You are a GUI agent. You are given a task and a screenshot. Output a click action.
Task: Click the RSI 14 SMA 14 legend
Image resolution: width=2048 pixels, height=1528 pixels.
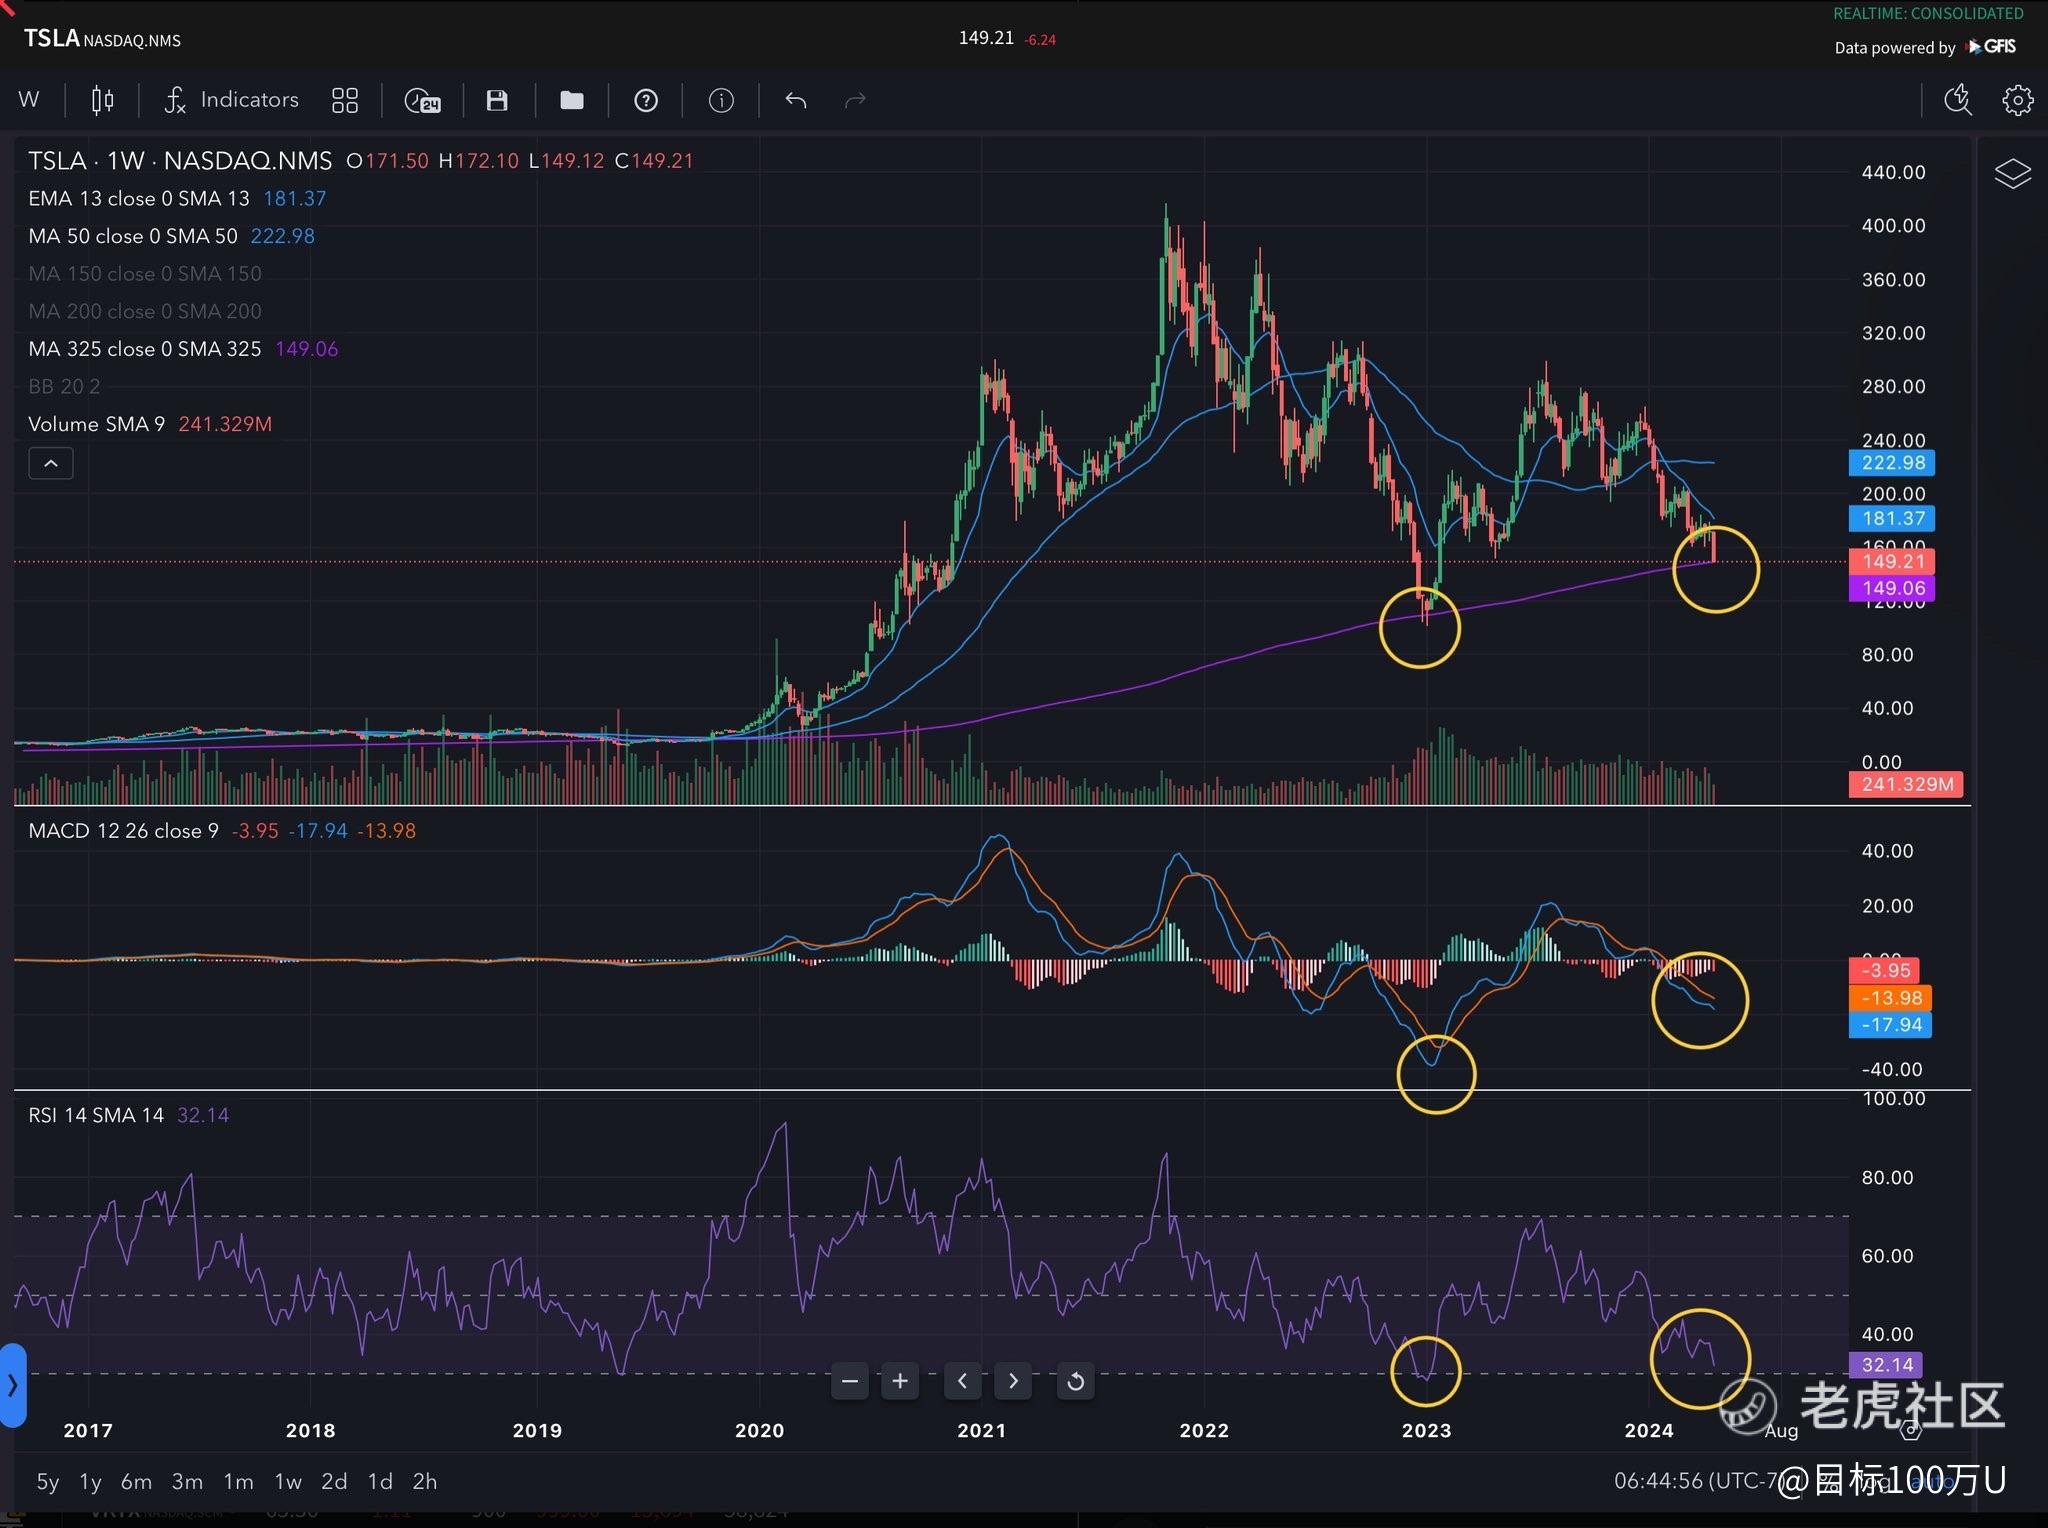(x=96, y=1115)
